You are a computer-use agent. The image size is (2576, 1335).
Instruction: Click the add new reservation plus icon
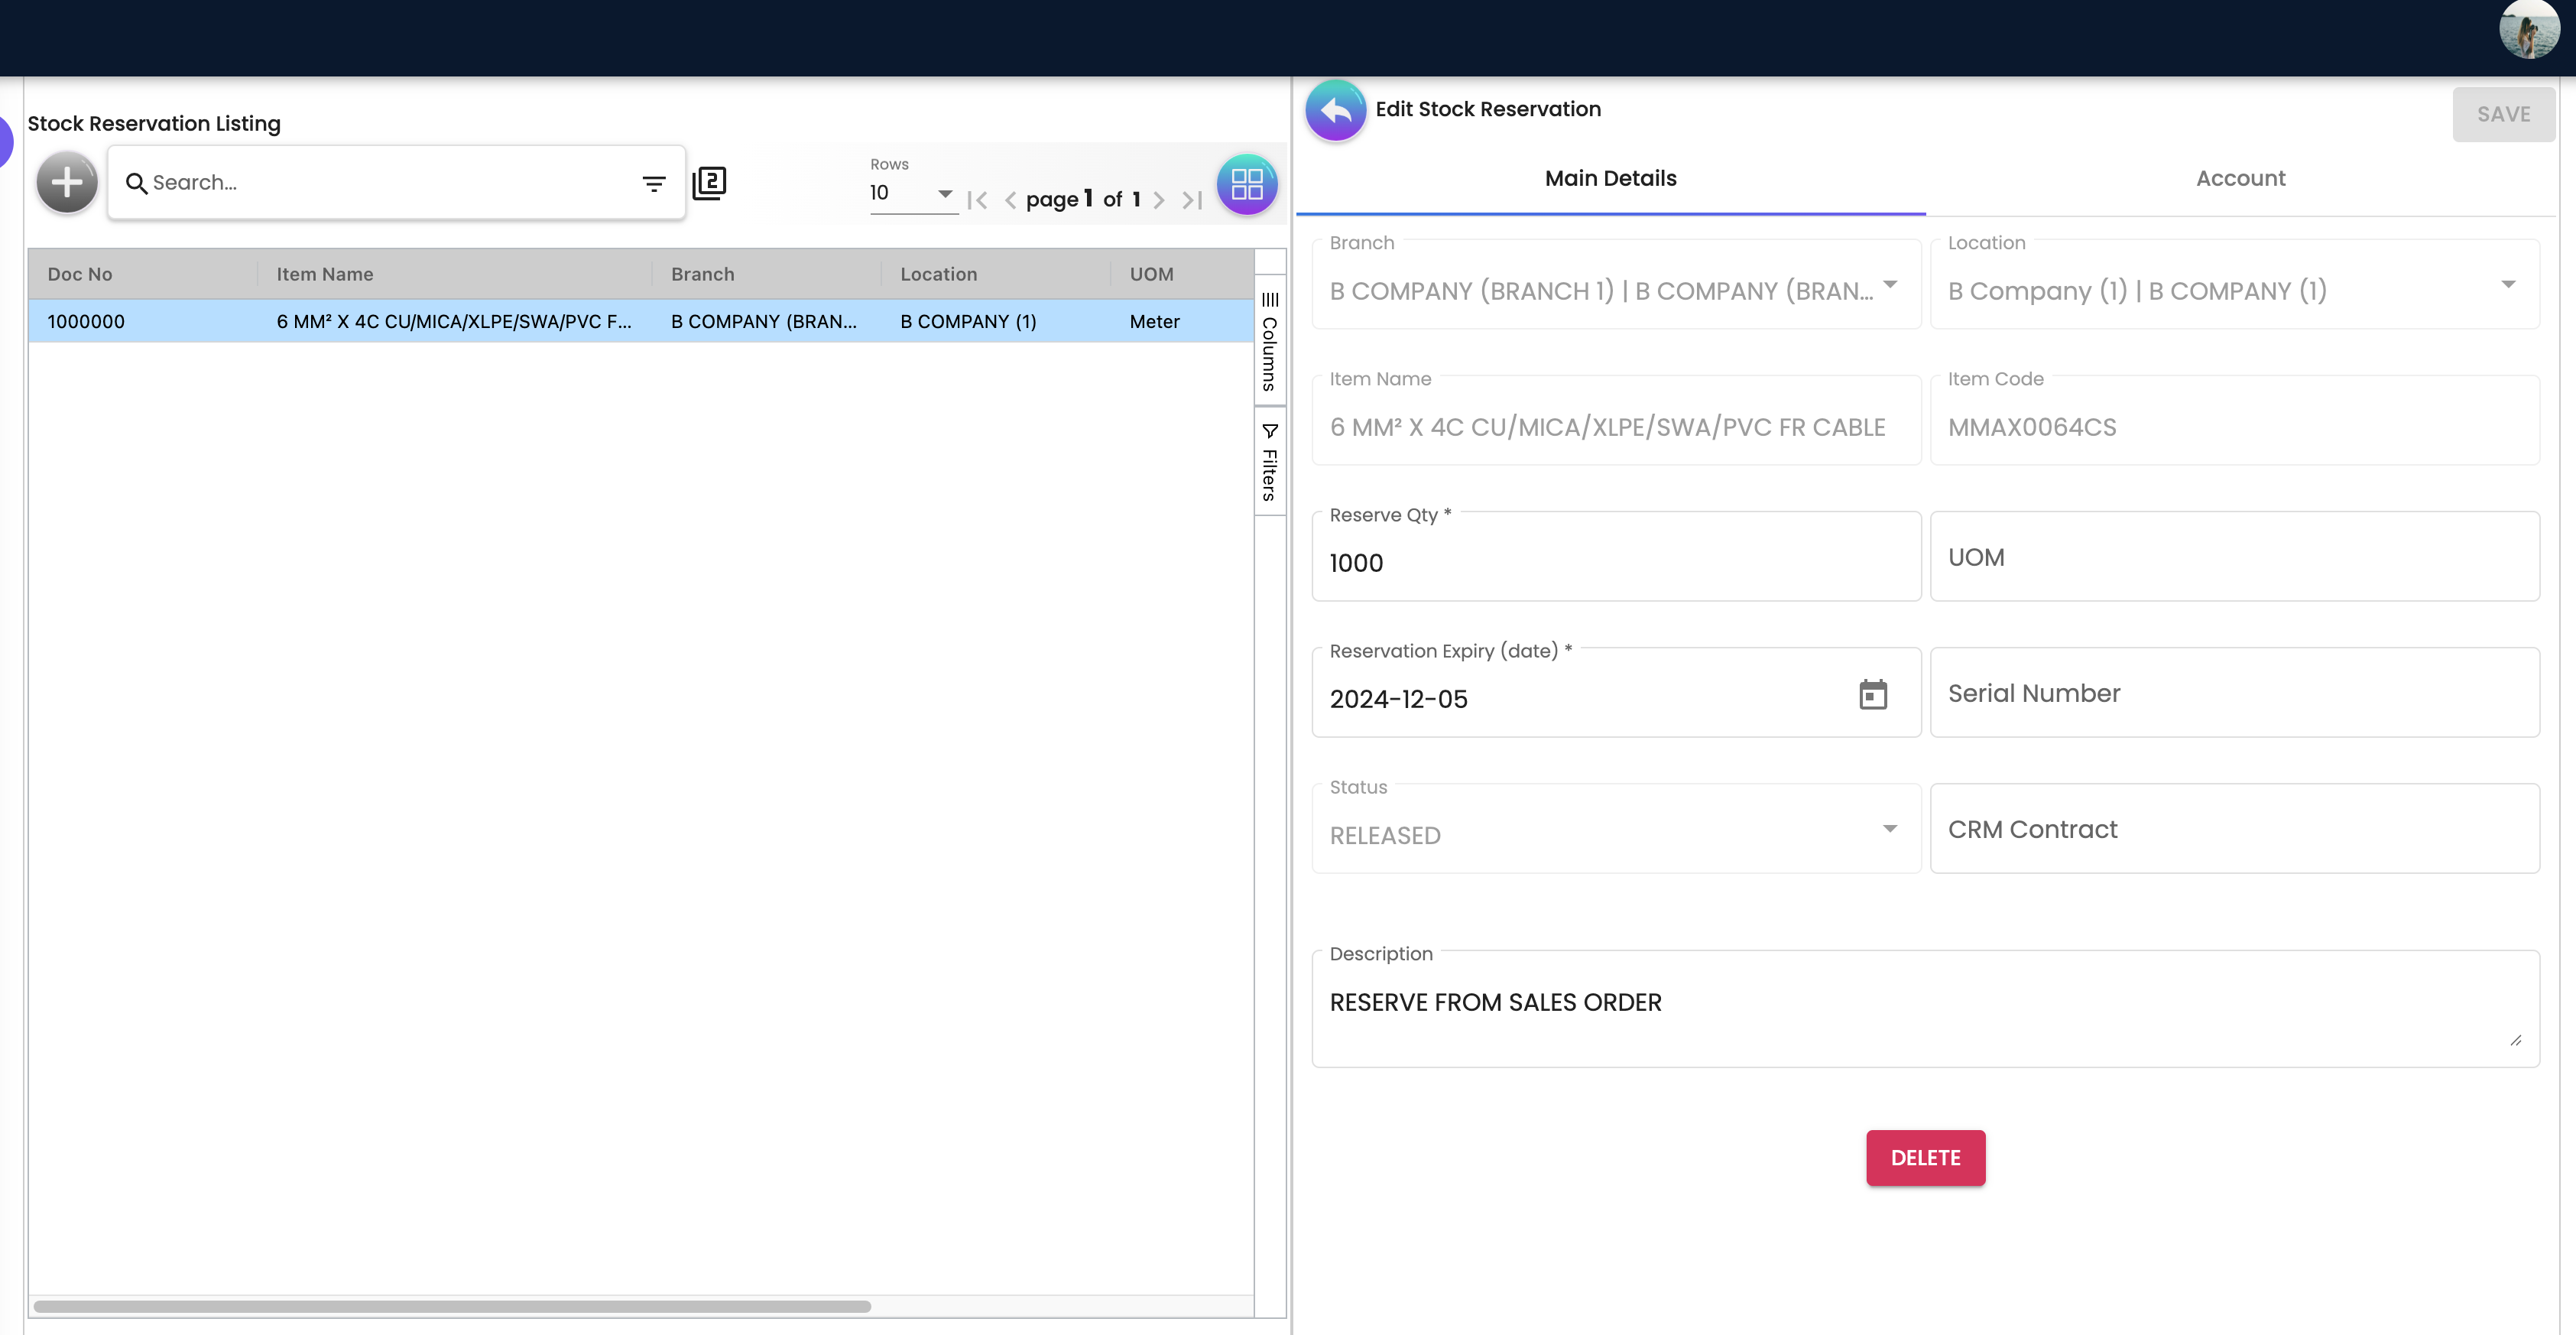[67, 183]
